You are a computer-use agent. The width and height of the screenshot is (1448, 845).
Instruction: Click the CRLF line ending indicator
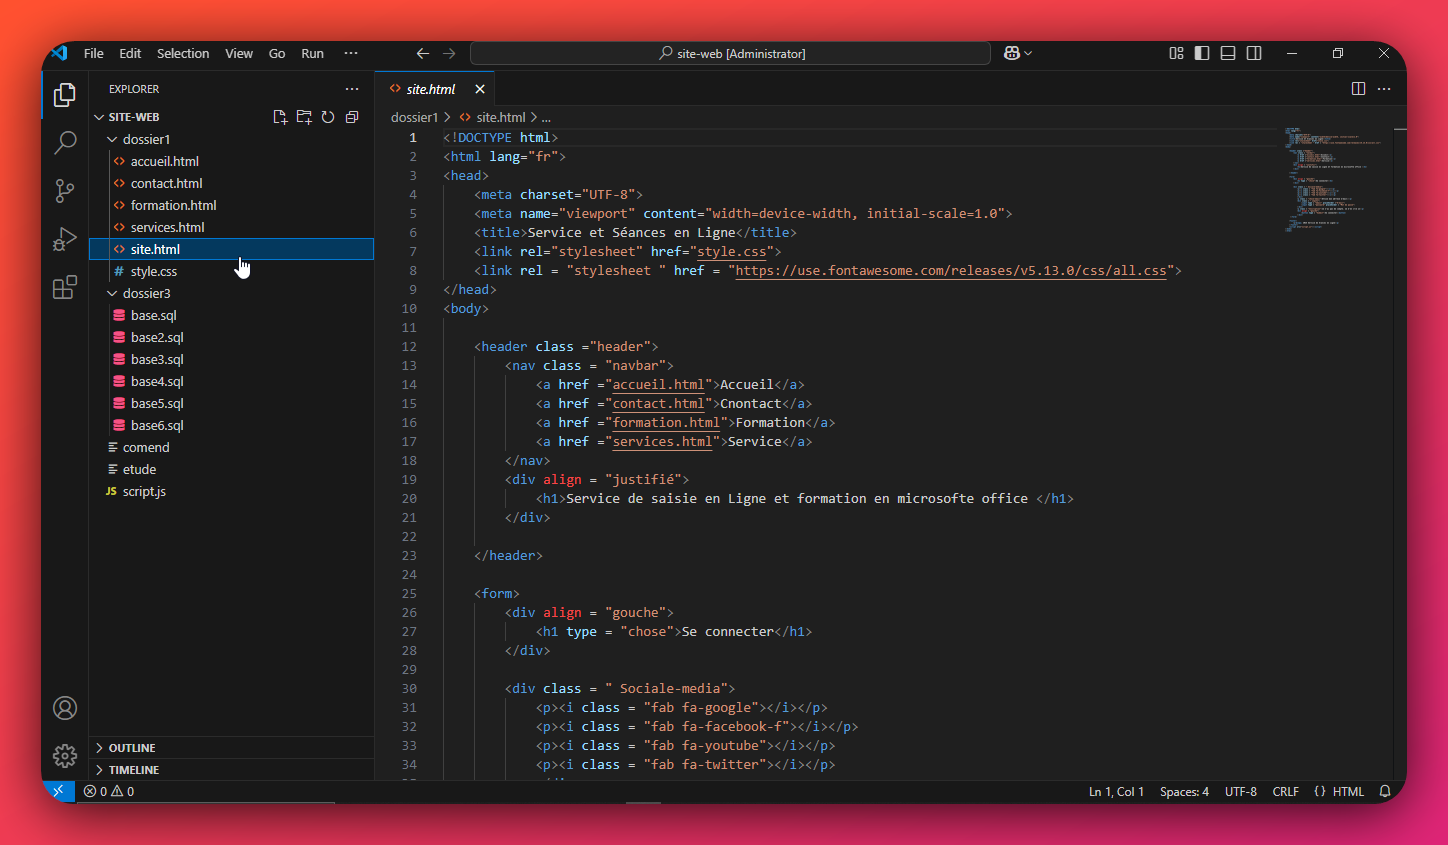(1285, 791)
